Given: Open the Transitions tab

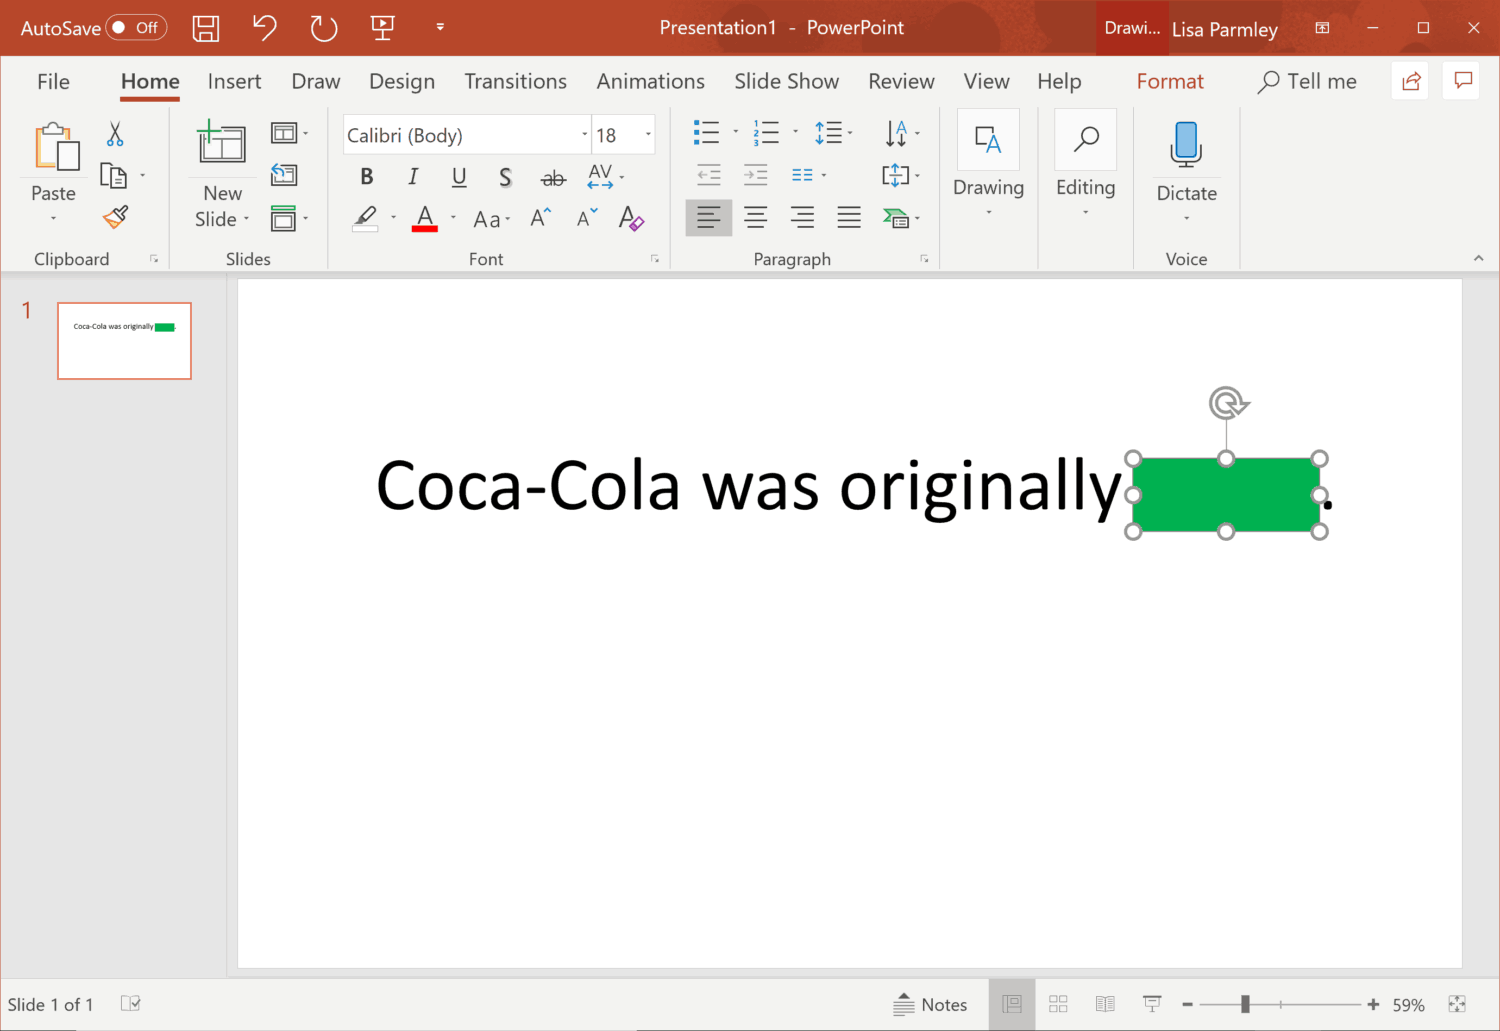Looking at the screenshot, I should 515,82.
